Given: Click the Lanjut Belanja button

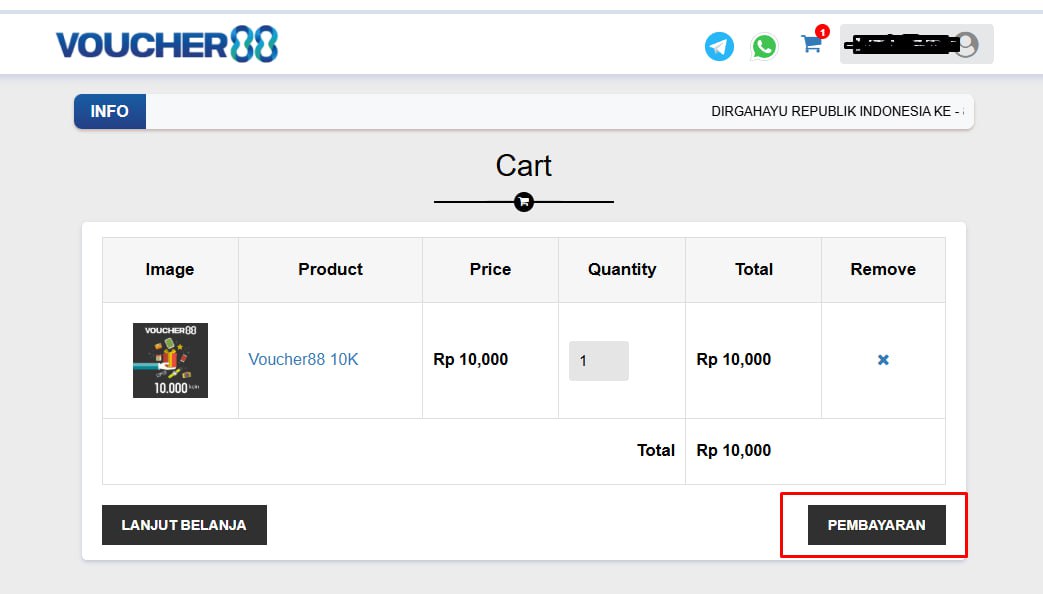Looking at the screenshot, I should pyautogui.click(x=184, y=525).
